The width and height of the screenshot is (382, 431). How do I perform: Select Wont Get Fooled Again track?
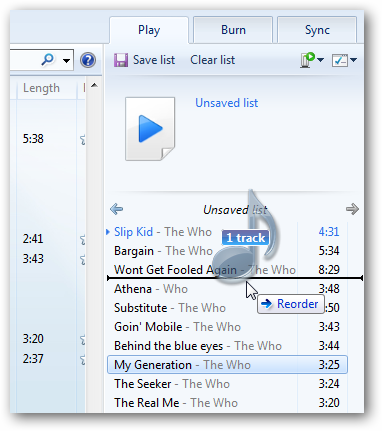[x=227, y=270]
